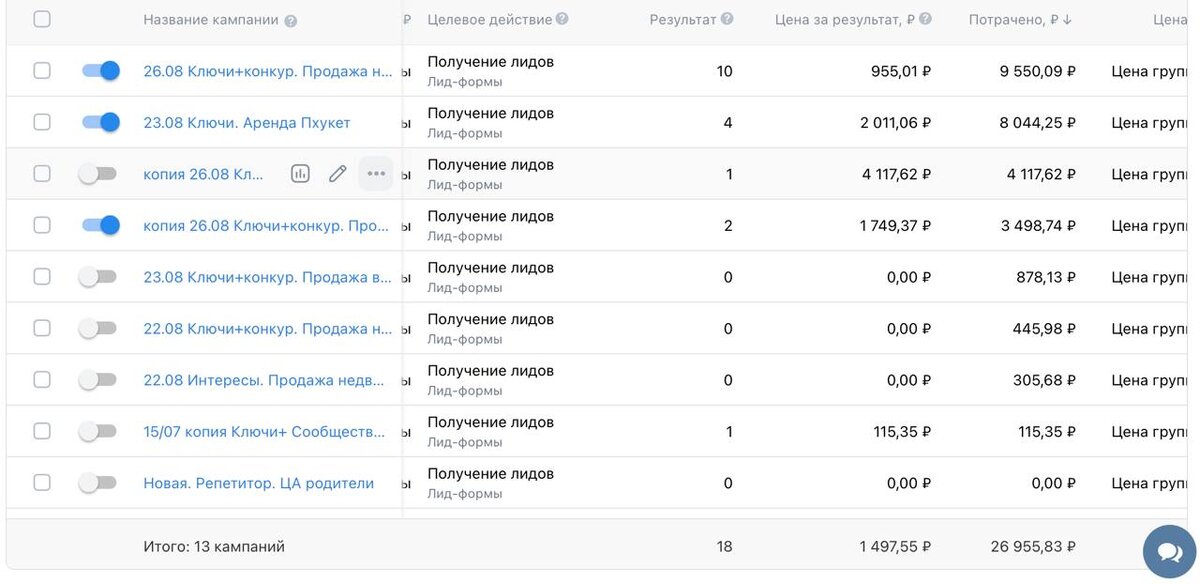The image size is (1200, 584).
Task: Tick the select-all checkbox in header
Action: pos(42,19)
